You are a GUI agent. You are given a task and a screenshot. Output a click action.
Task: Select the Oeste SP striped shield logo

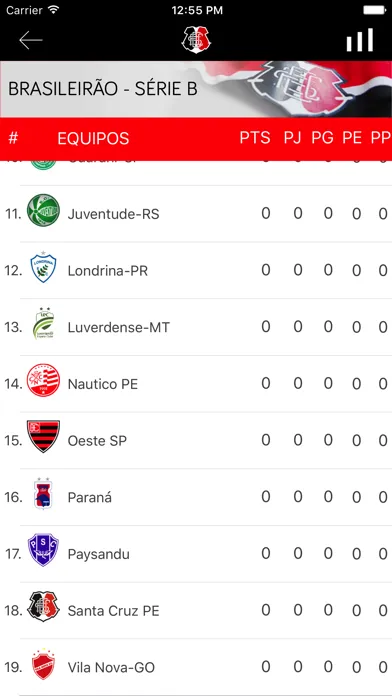43,436
